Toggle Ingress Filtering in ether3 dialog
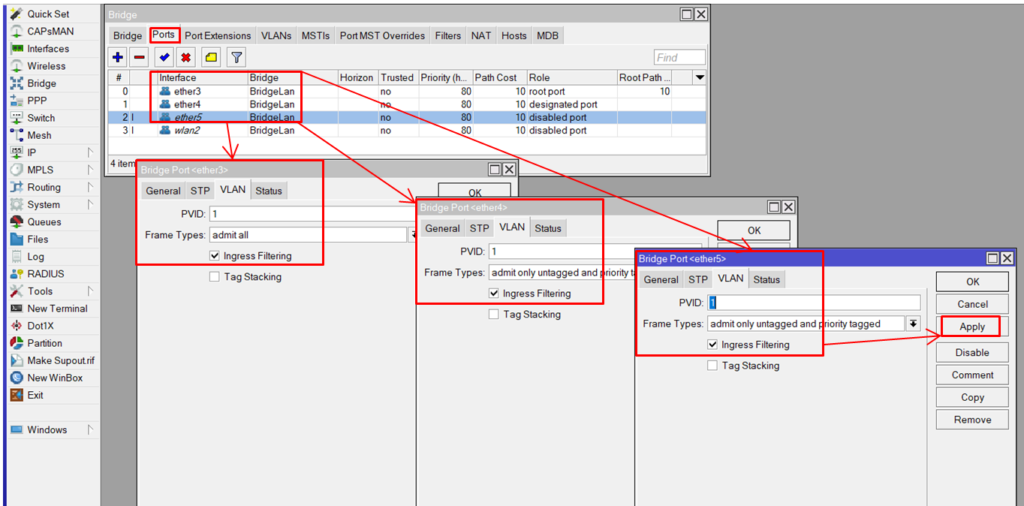 pyautogui.click(x=215, y=256)
